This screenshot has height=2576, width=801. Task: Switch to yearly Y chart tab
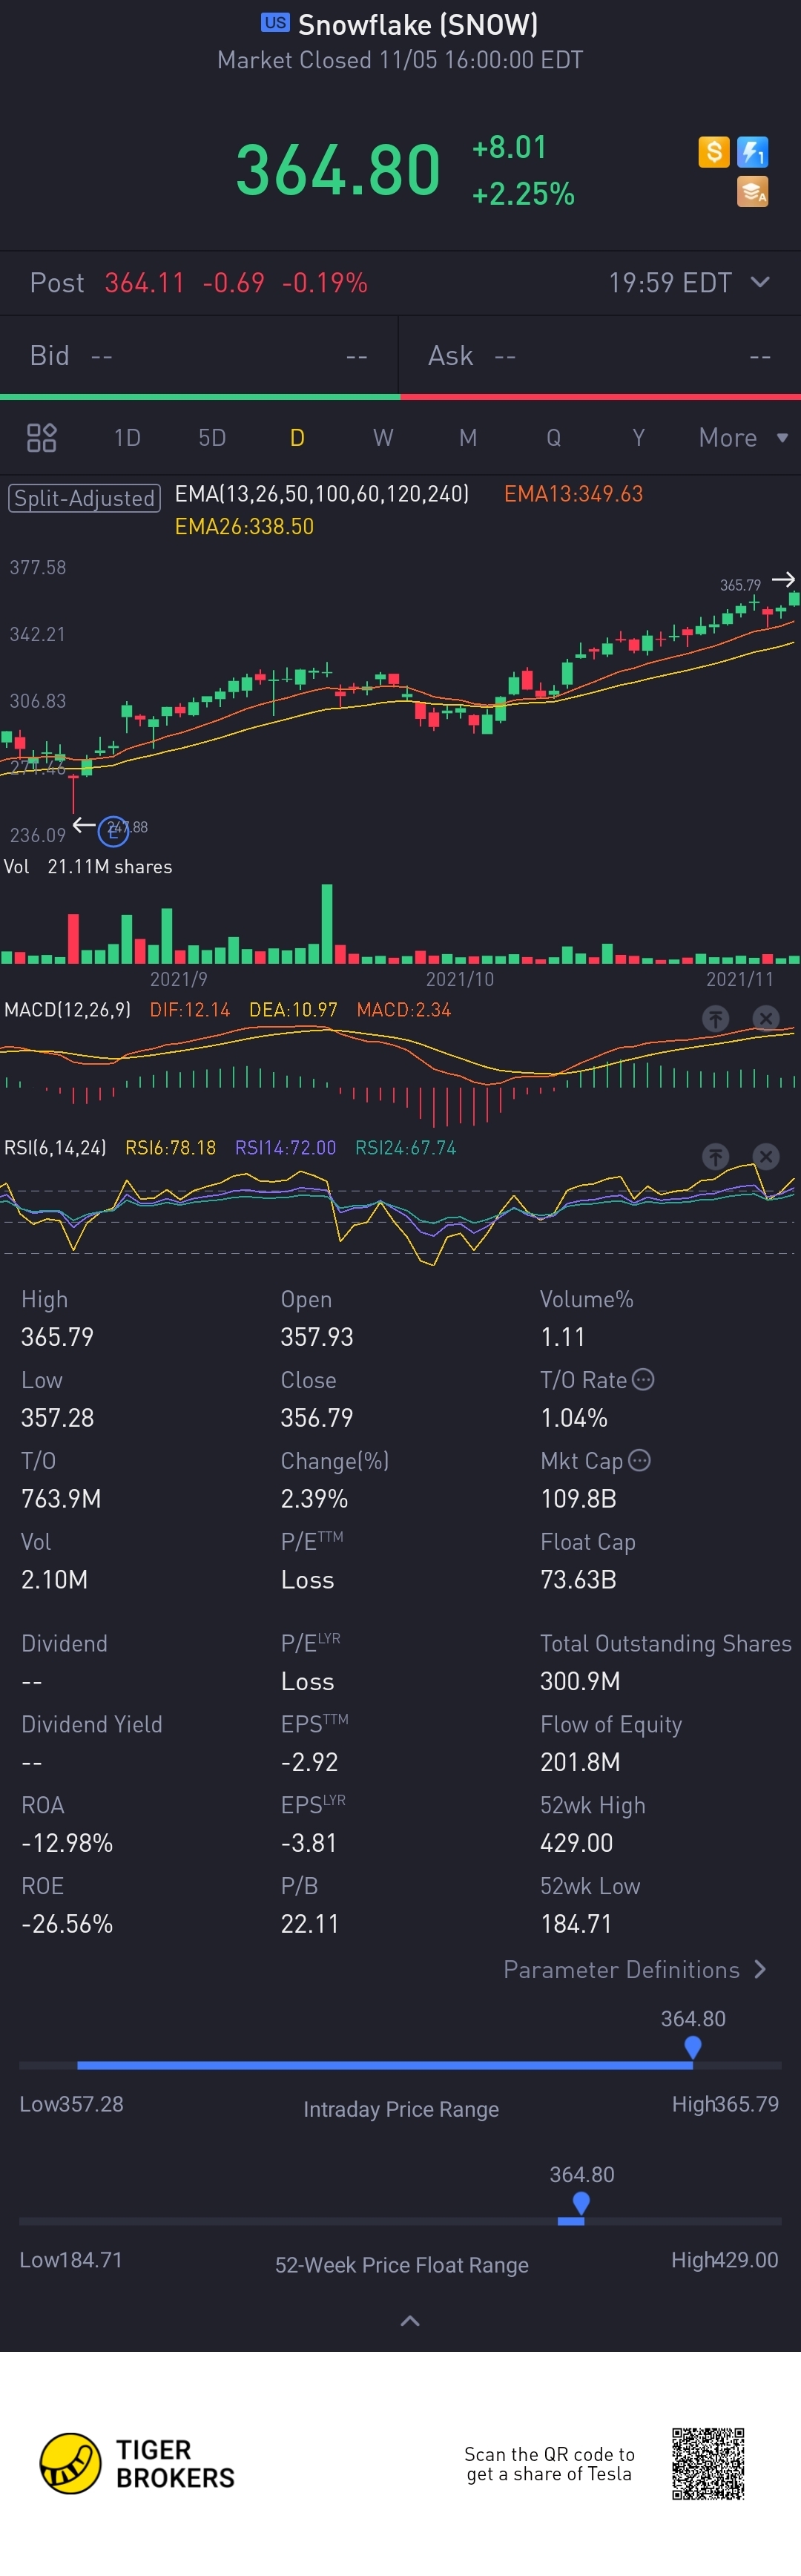[x=638, y=437]
